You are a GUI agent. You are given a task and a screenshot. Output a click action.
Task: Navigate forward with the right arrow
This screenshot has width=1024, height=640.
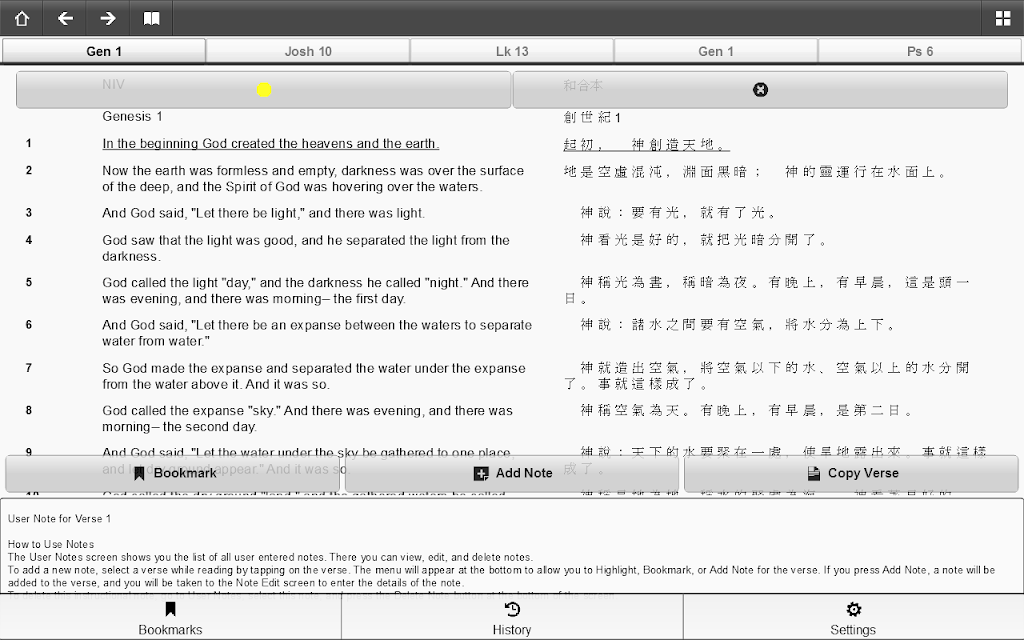(108, 18)
